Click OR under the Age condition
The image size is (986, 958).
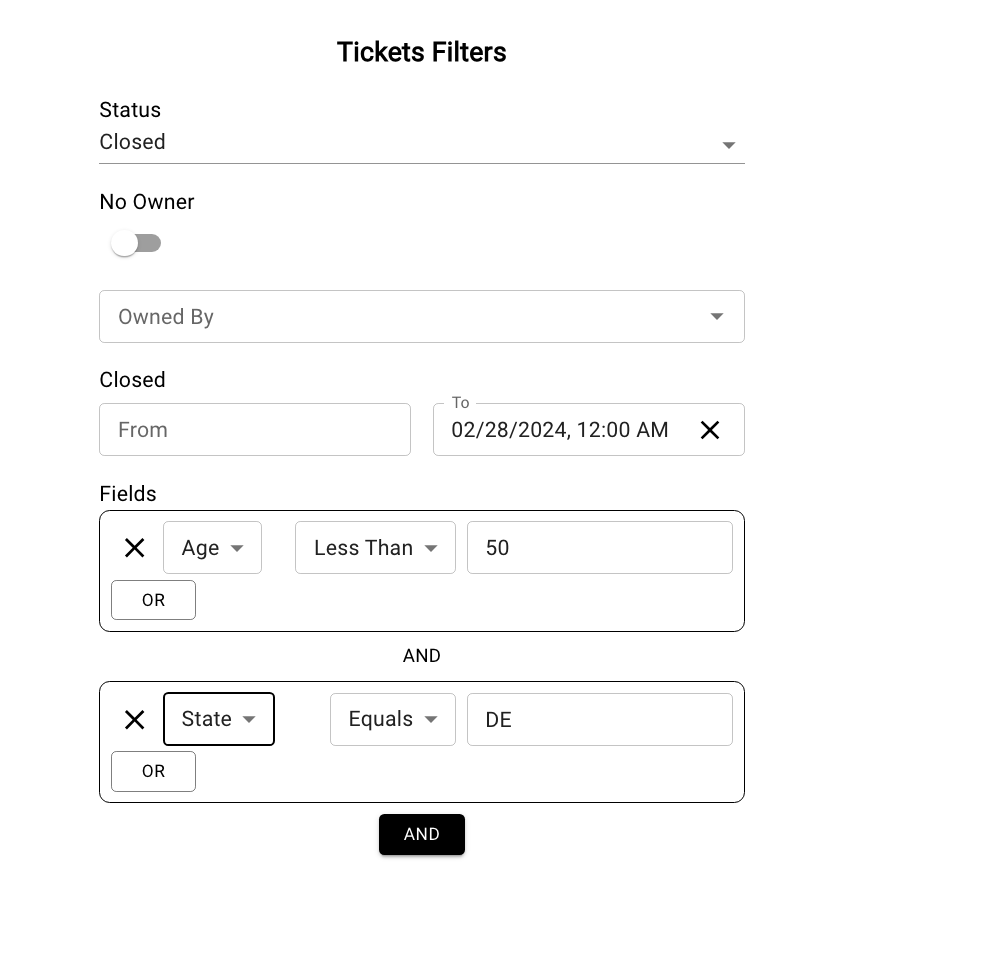(x=153, y=599)
